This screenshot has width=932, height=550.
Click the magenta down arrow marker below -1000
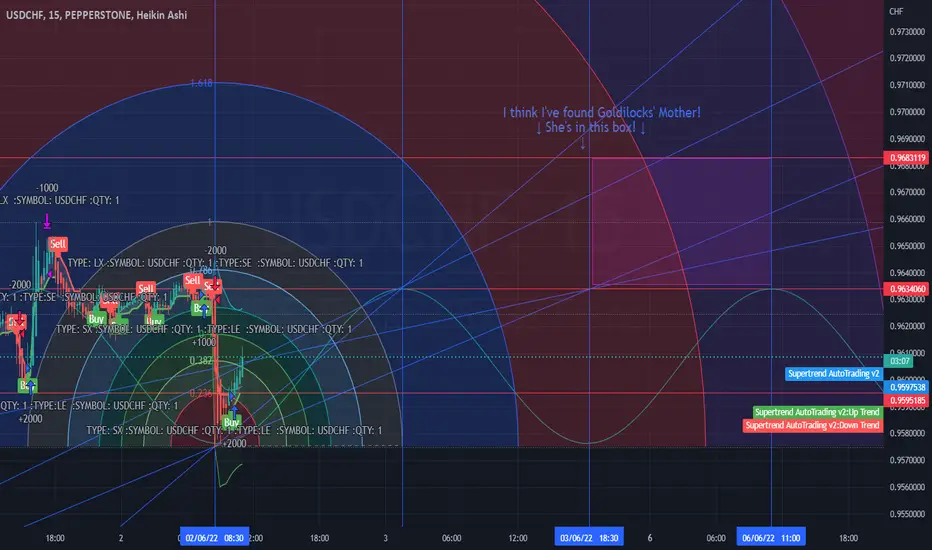47,222
